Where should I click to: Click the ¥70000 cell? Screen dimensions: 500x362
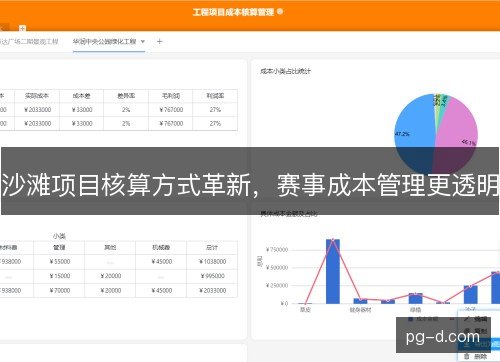click(60, 291)
